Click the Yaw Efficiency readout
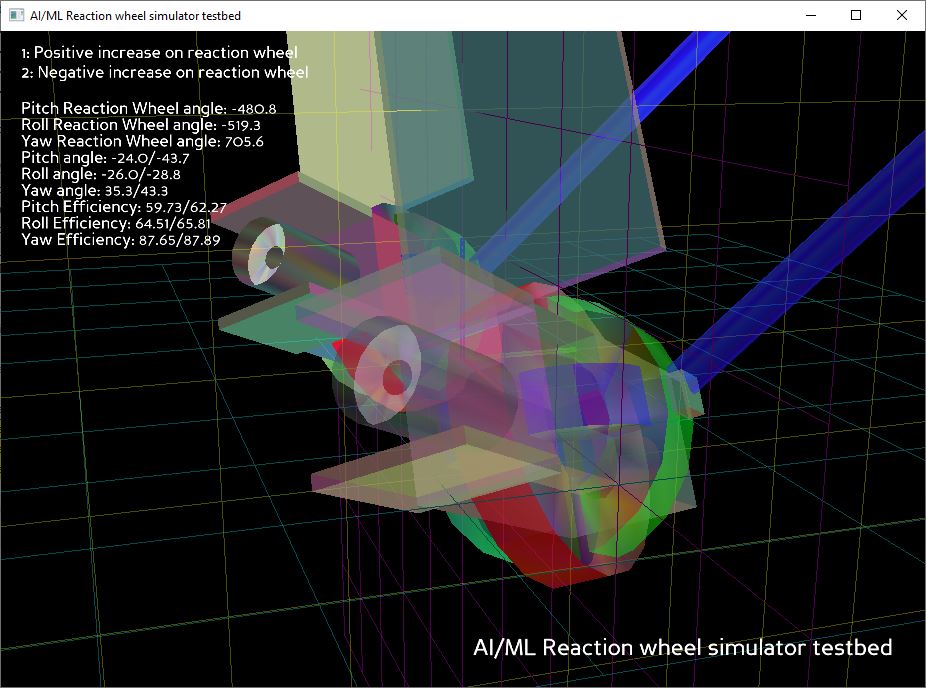 click(120, 240)
